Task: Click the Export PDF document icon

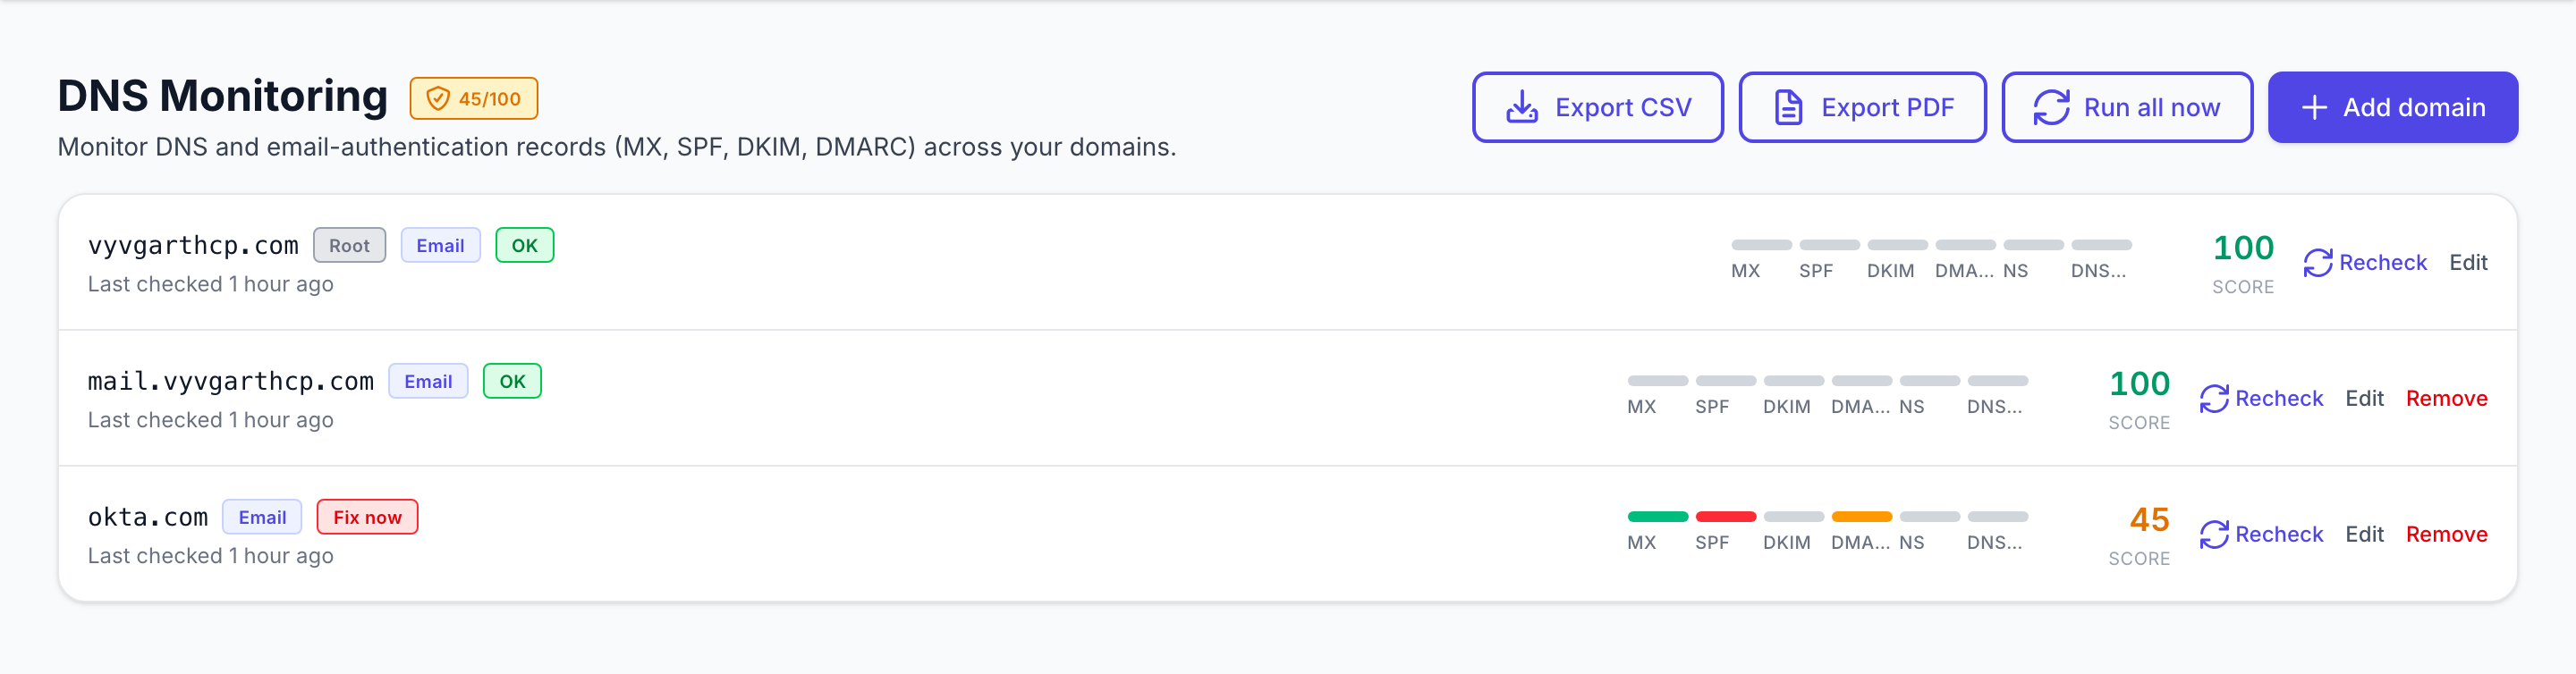Action: click(1788, 107)
